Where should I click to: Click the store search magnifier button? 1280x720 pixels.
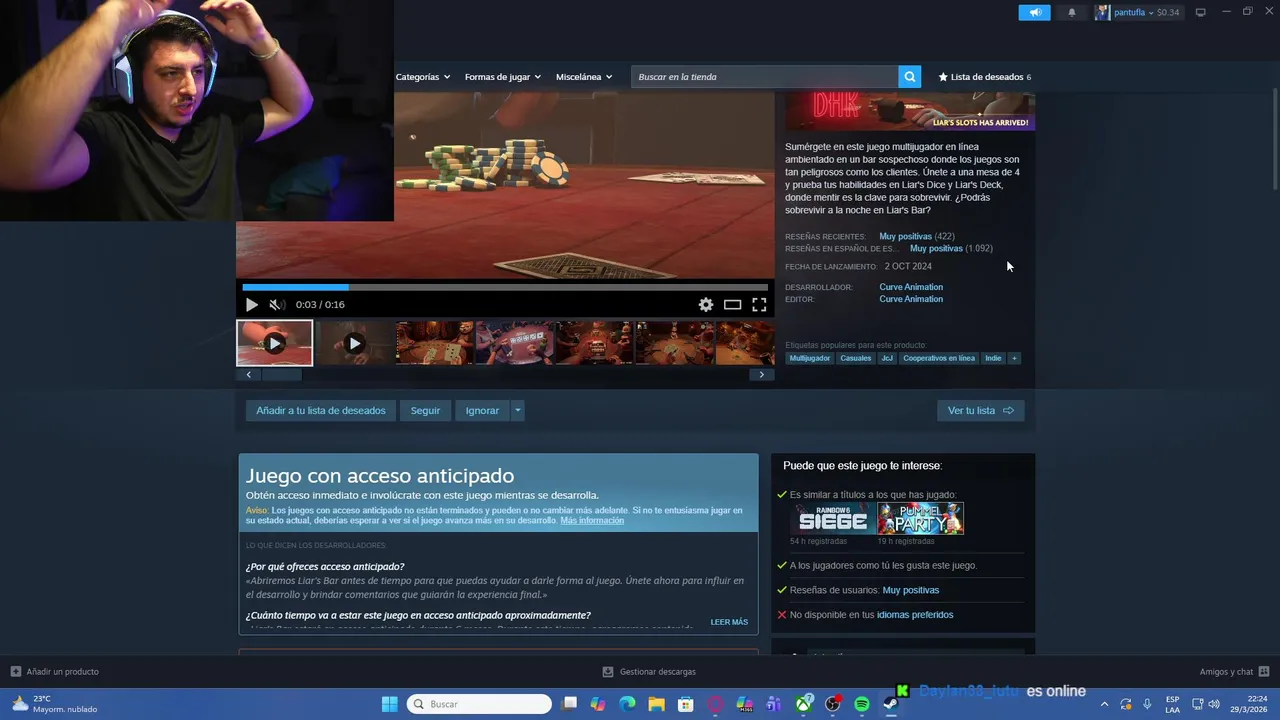point(909,77)
